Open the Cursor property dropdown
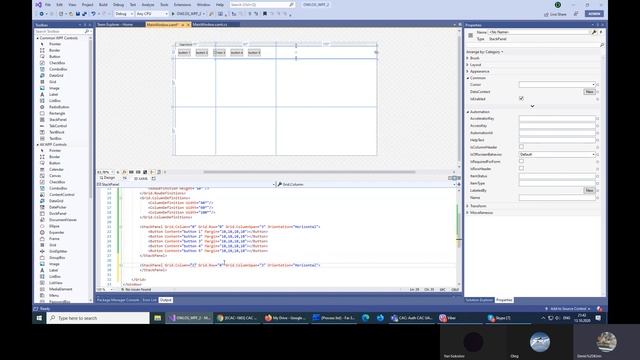The width and height of the screenshot is (640, 360). (x=557, y=84)
